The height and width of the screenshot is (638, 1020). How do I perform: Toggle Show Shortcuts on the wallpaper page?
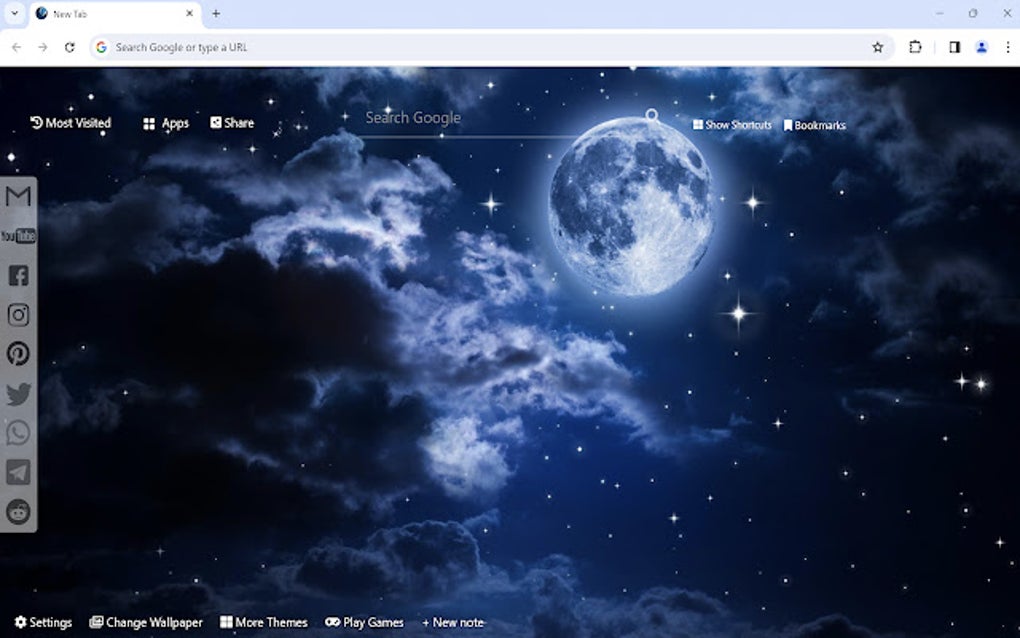pos(731,124)
